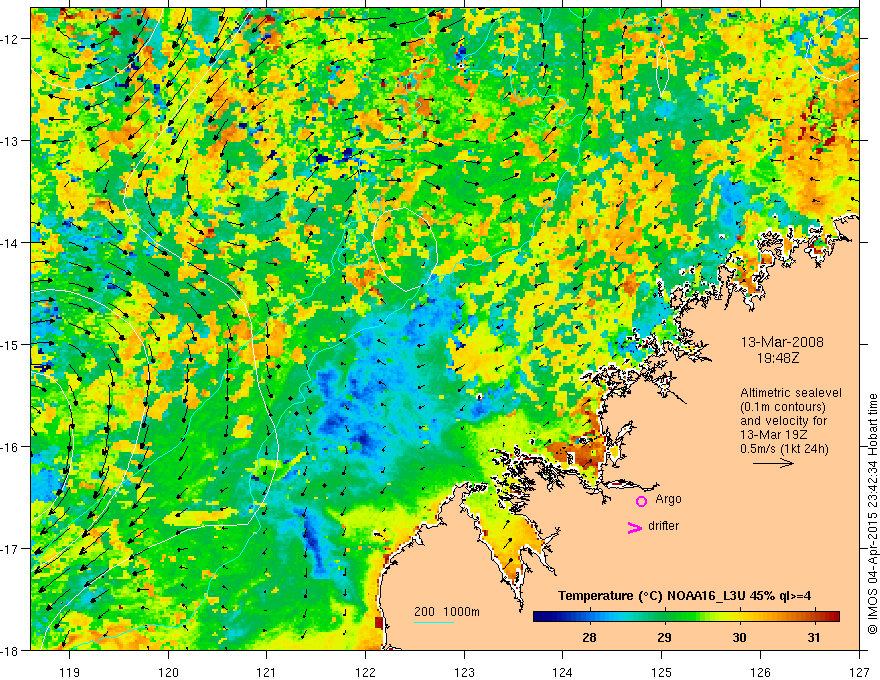Click the 30 value on temperature scale
Screen dimensions: 880x680
tap(739, 637)
